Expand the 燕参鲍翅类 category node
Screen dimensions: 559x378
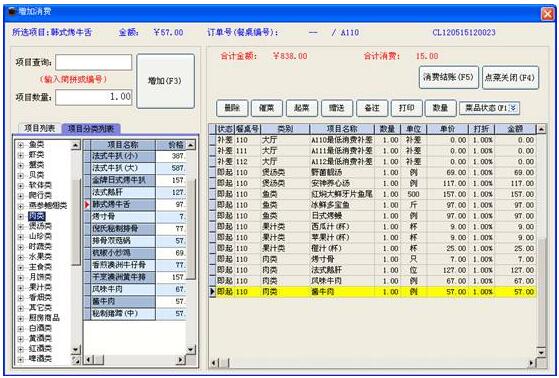21,206
